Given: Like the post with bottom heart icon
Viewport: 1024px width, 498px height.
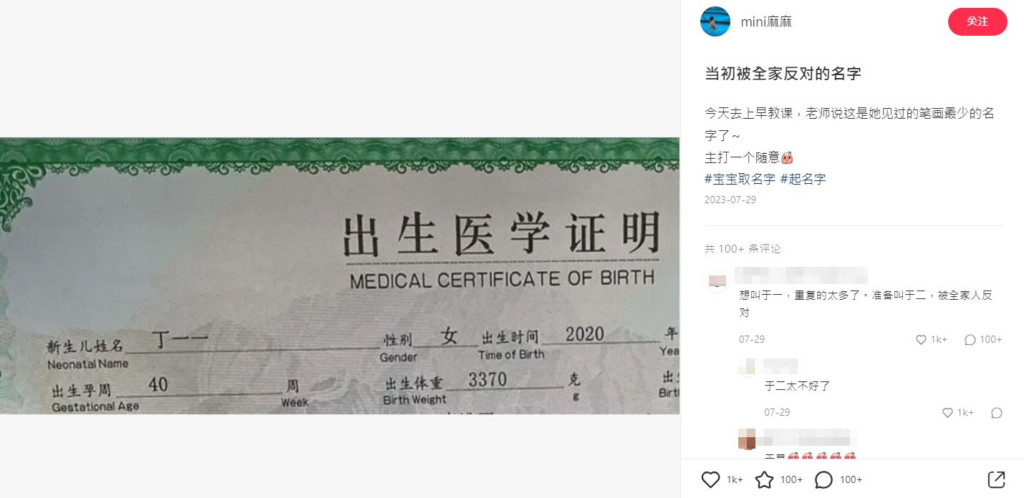Looking at the screenshot, I should [x=711, y=480].
